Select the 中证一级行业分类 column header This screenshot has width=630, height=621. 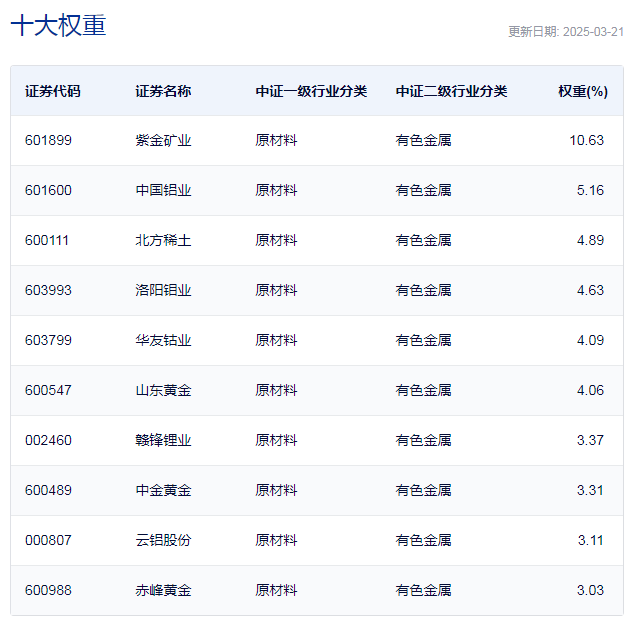tap(311, 91)
